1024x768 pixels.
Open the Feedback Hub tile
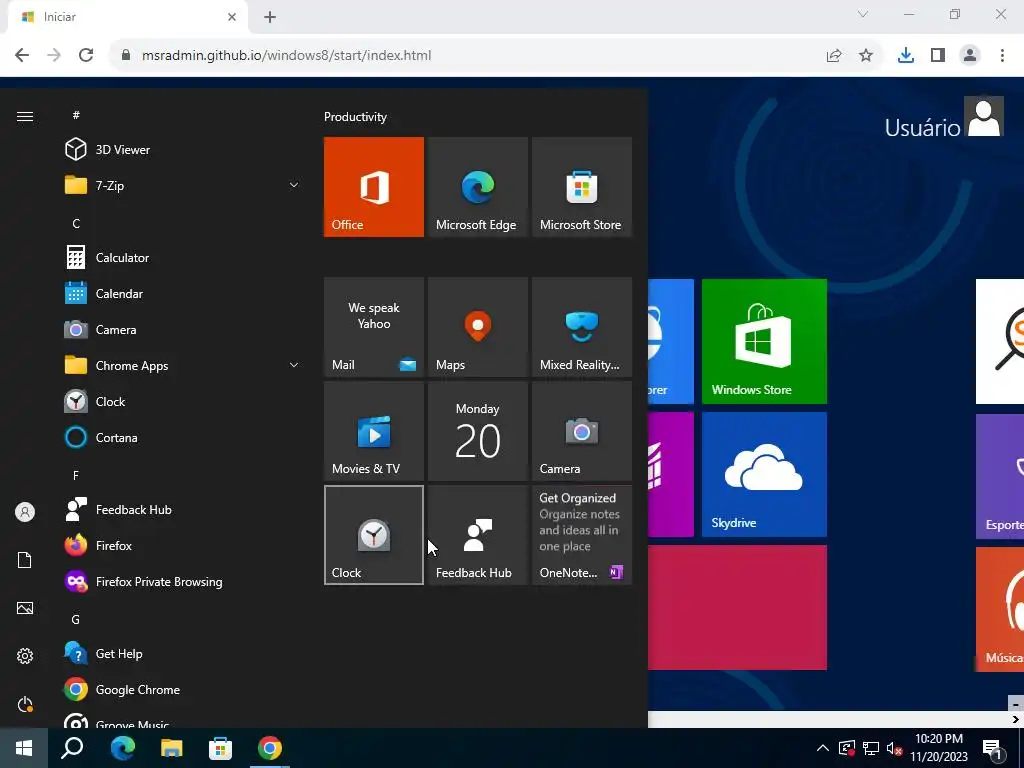(x=477, y=535)
